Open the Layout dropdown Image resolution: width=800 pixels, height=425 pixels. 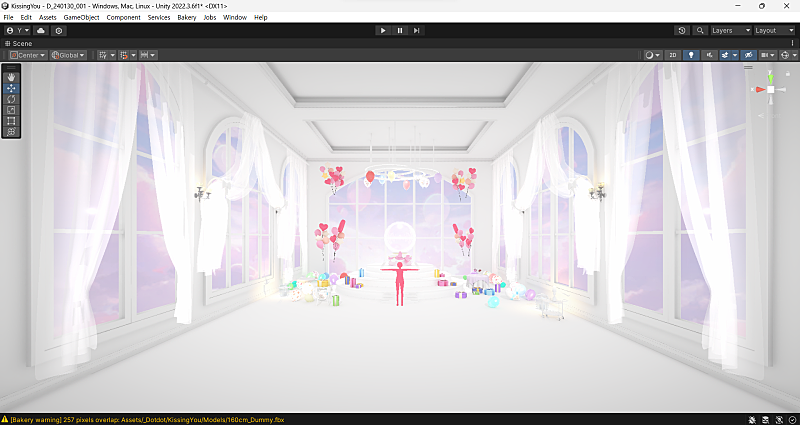pyautogui.click(x=772, y=31)
